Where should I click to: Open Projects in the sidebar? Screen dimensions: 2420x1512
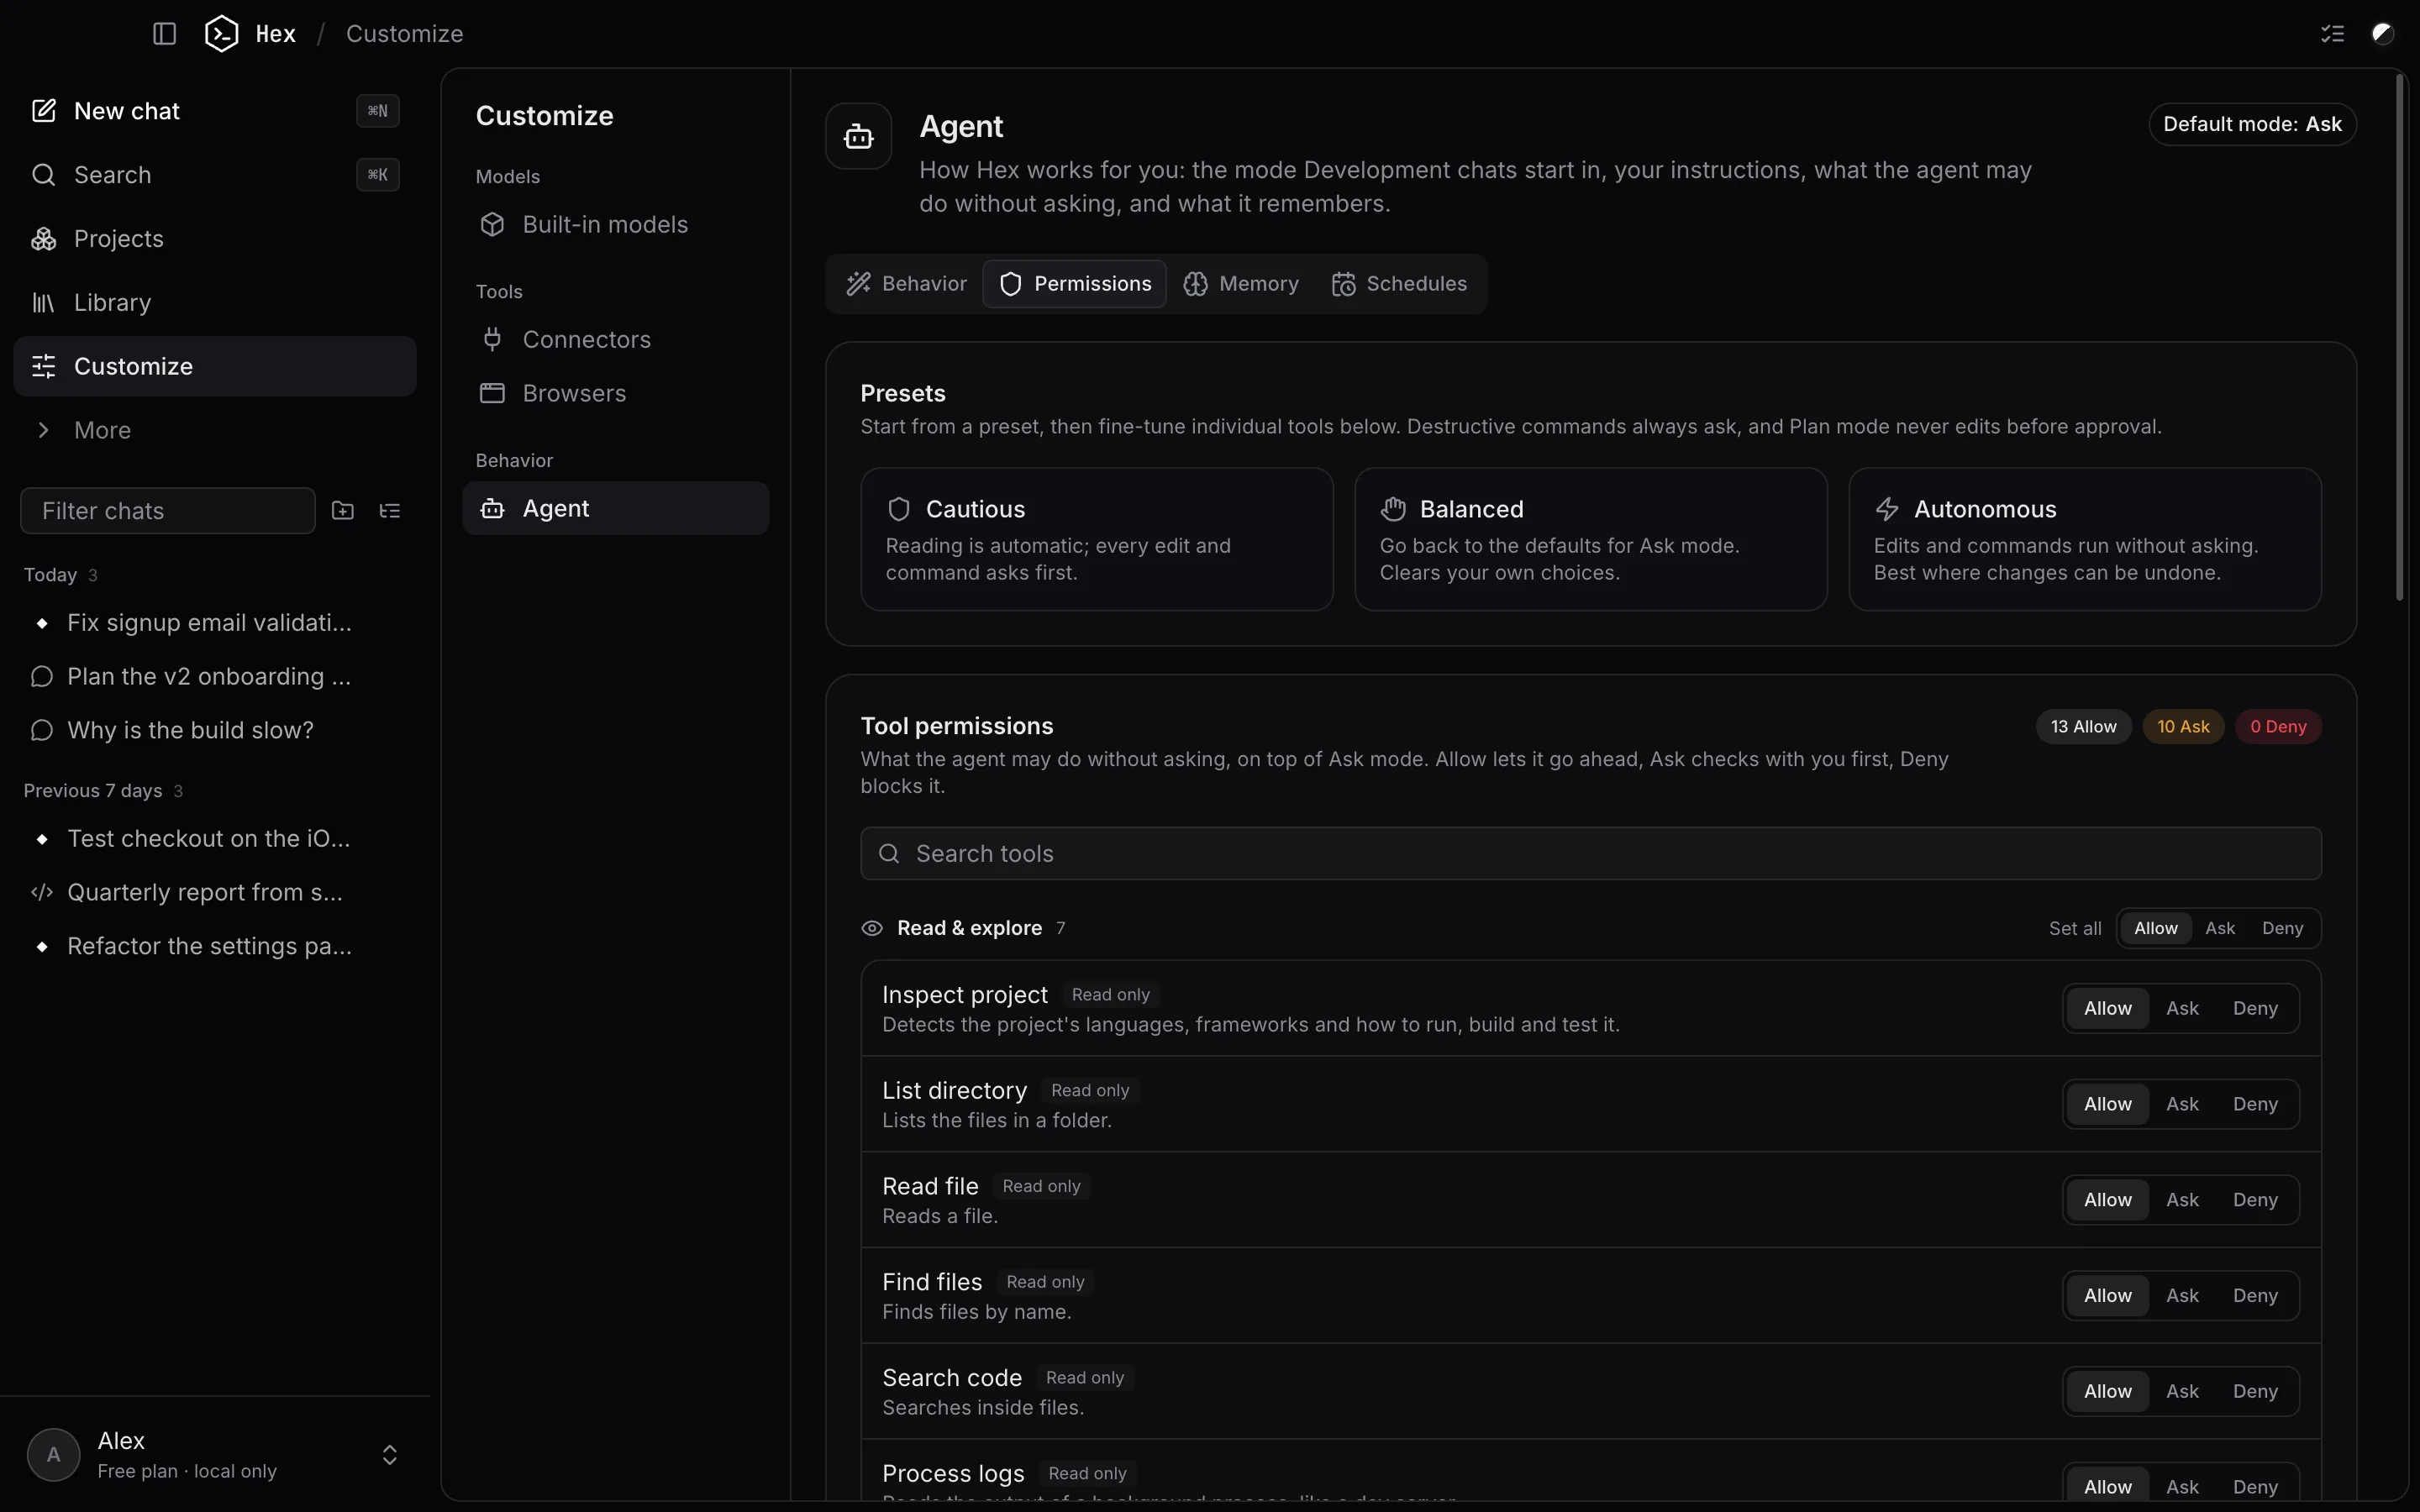[x=215, y=239]
